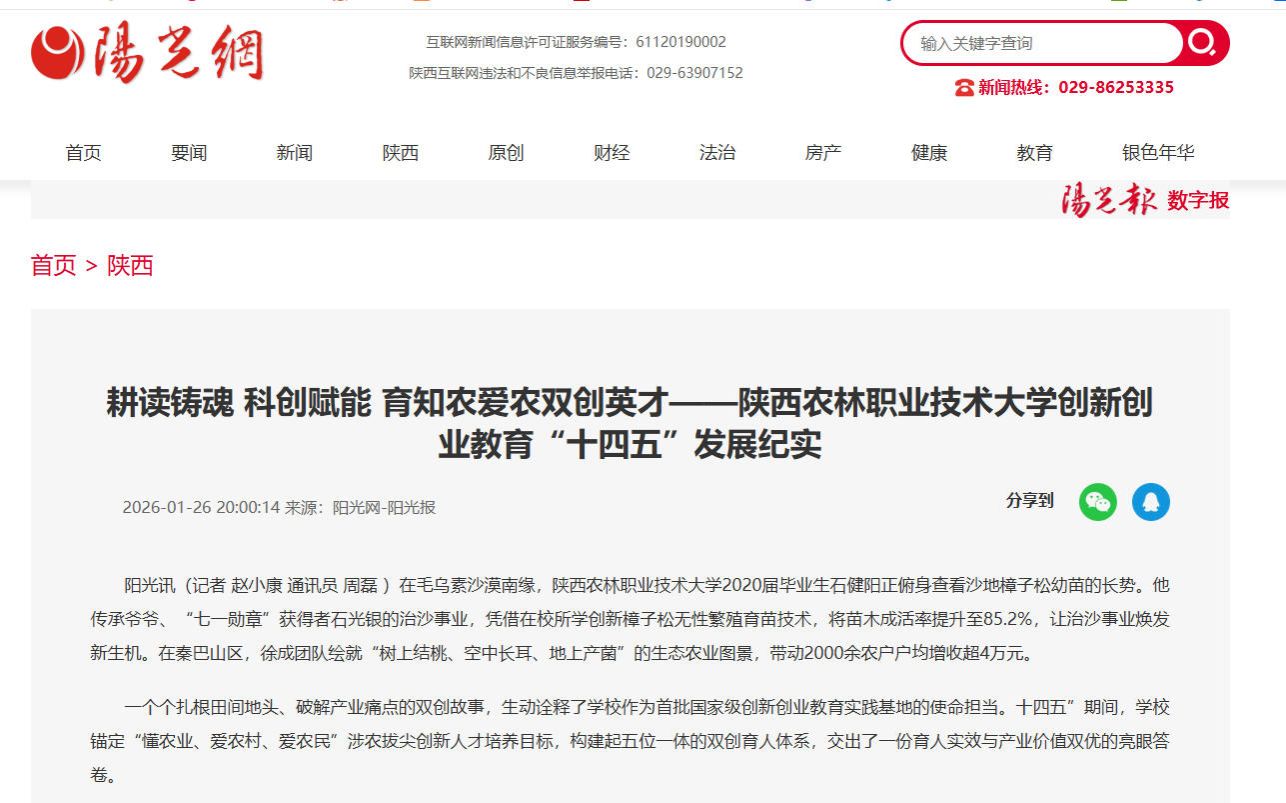
Task: Go to 要闻 section
Action: click(x=189, y=153)
